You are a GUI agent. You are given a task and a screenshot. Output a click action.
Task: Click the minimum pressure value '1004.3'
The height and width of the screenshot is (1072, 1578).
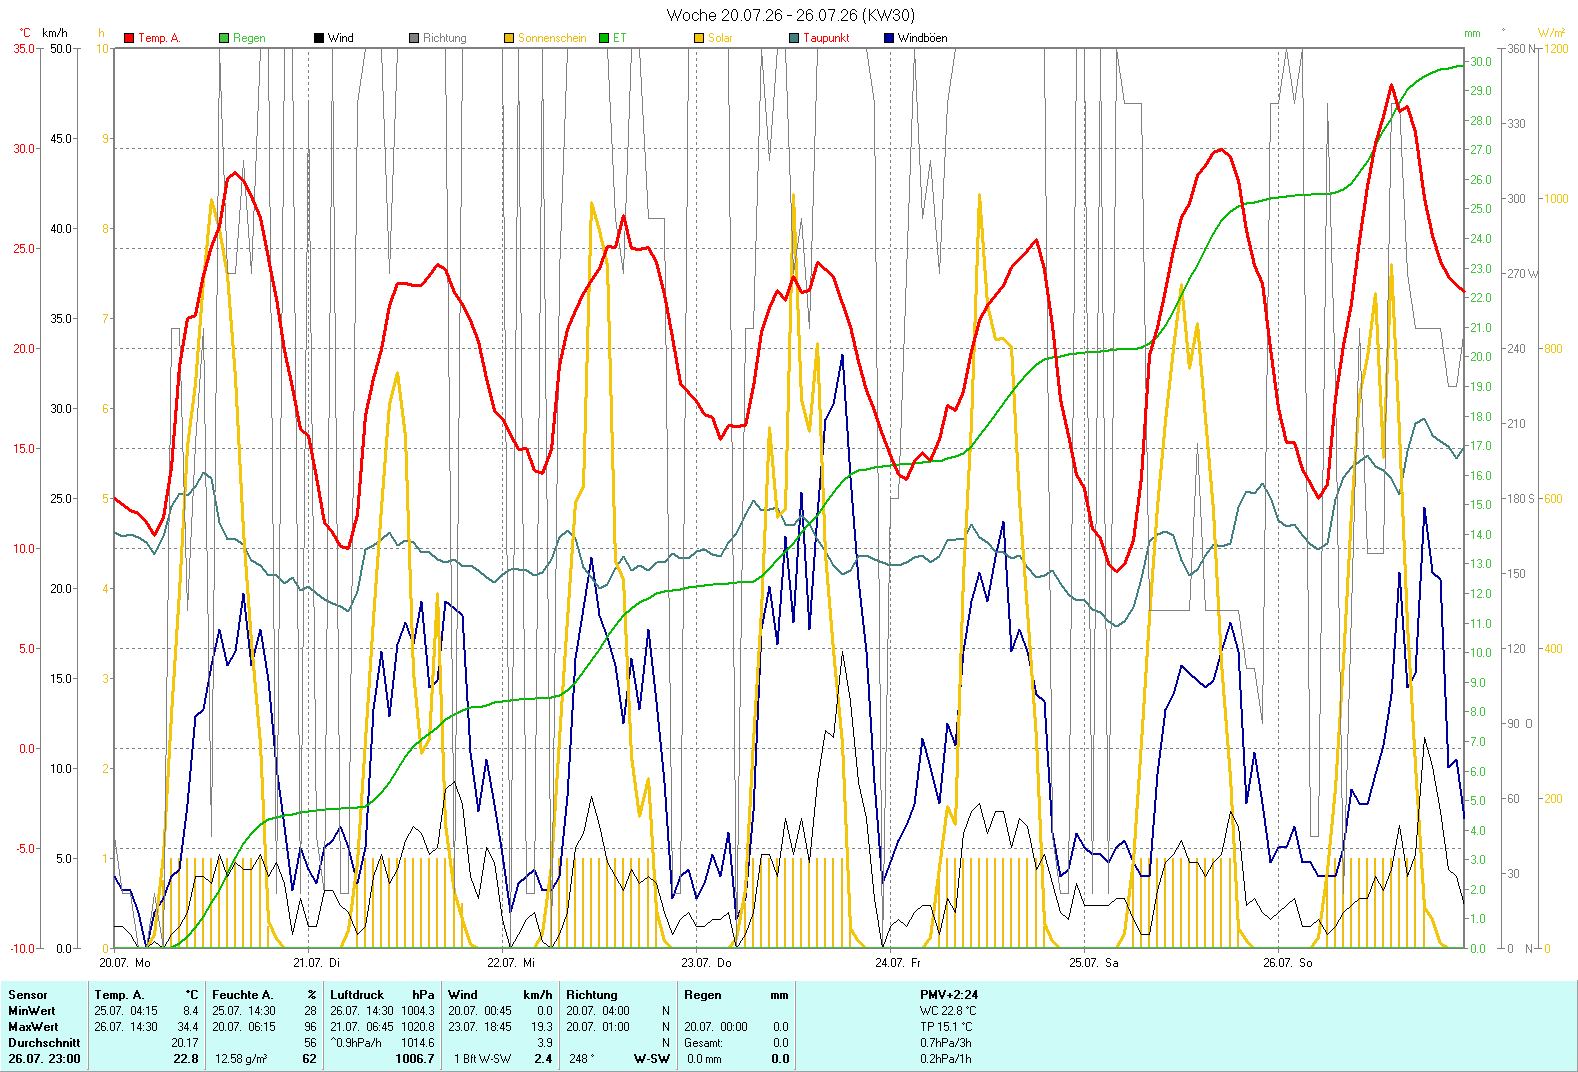tap(418, 1011)
